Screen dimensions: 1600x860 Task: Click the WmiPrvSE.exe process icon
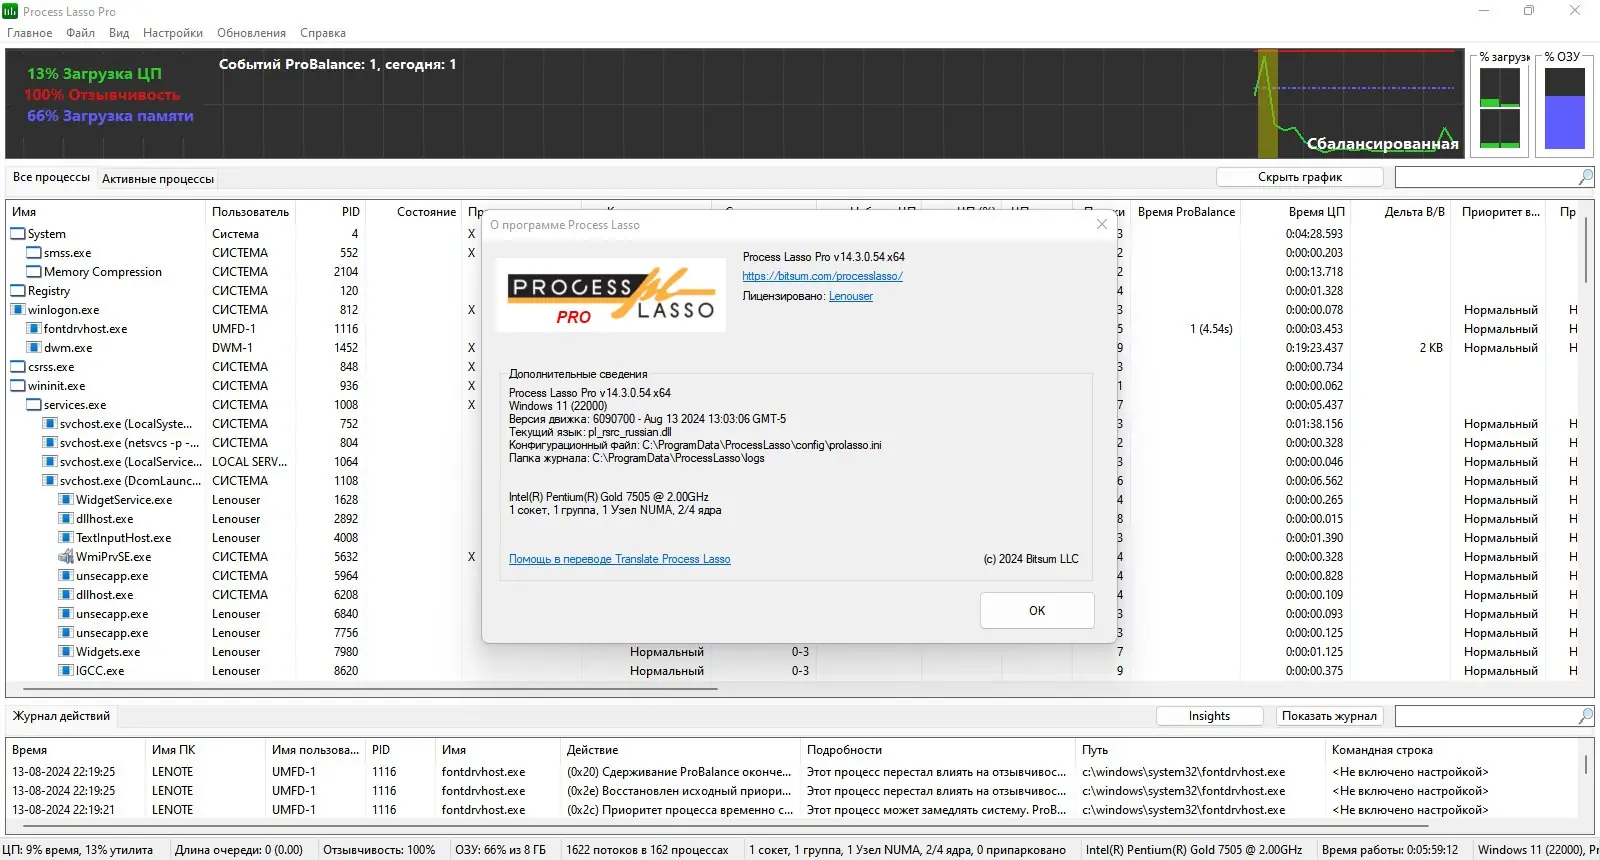(x=66, y=557)
